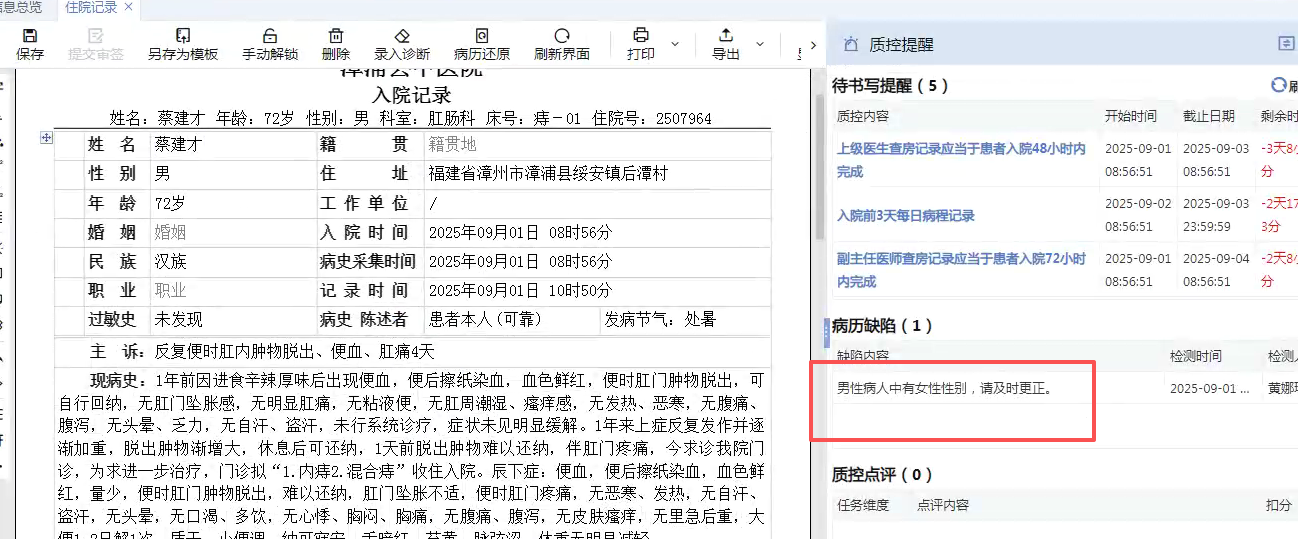Switch to the 住院记录 tab
Image resolution: width=1298 pixels, height=539 pixels.
(91, 7)
